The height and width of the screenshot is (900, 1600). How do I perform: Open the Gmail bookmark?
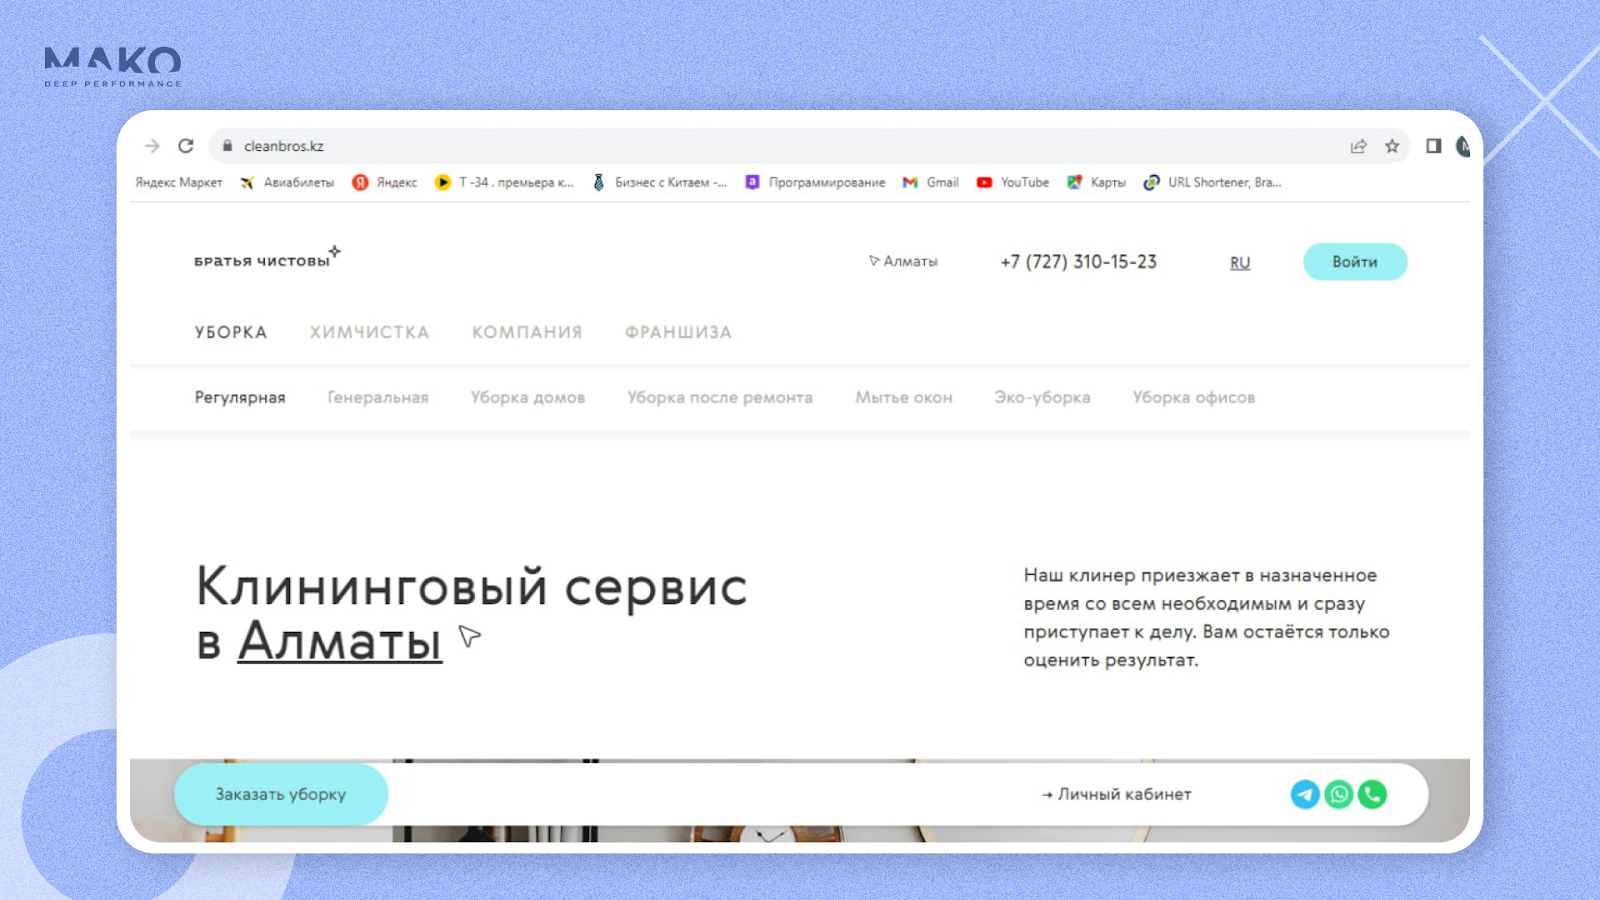(x=931, y=183)
